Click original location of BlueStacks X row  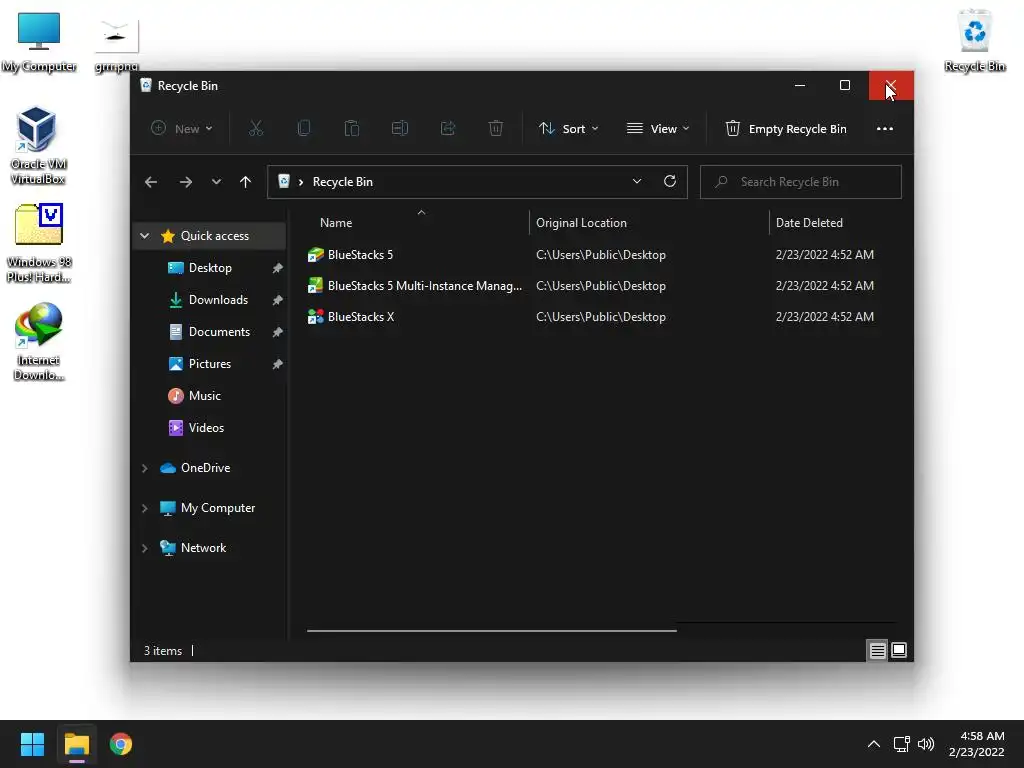click(601, 317)
